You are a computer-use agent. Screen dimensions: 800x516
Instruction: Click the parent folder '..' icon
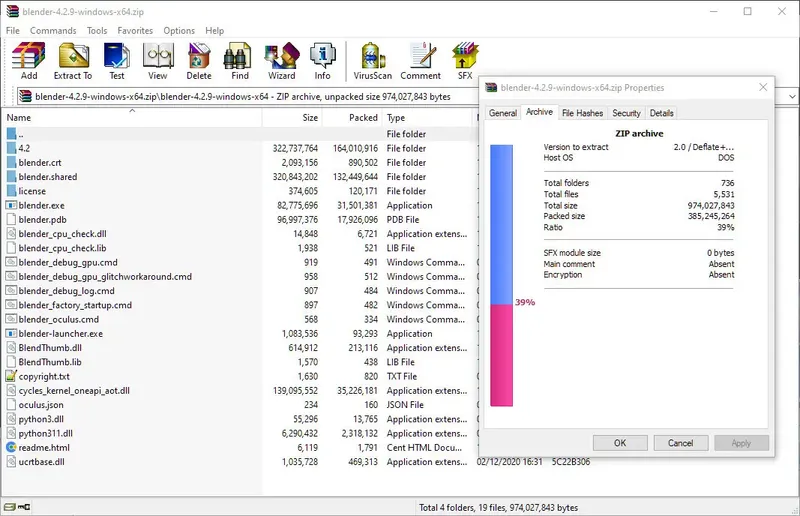(11, 134)
